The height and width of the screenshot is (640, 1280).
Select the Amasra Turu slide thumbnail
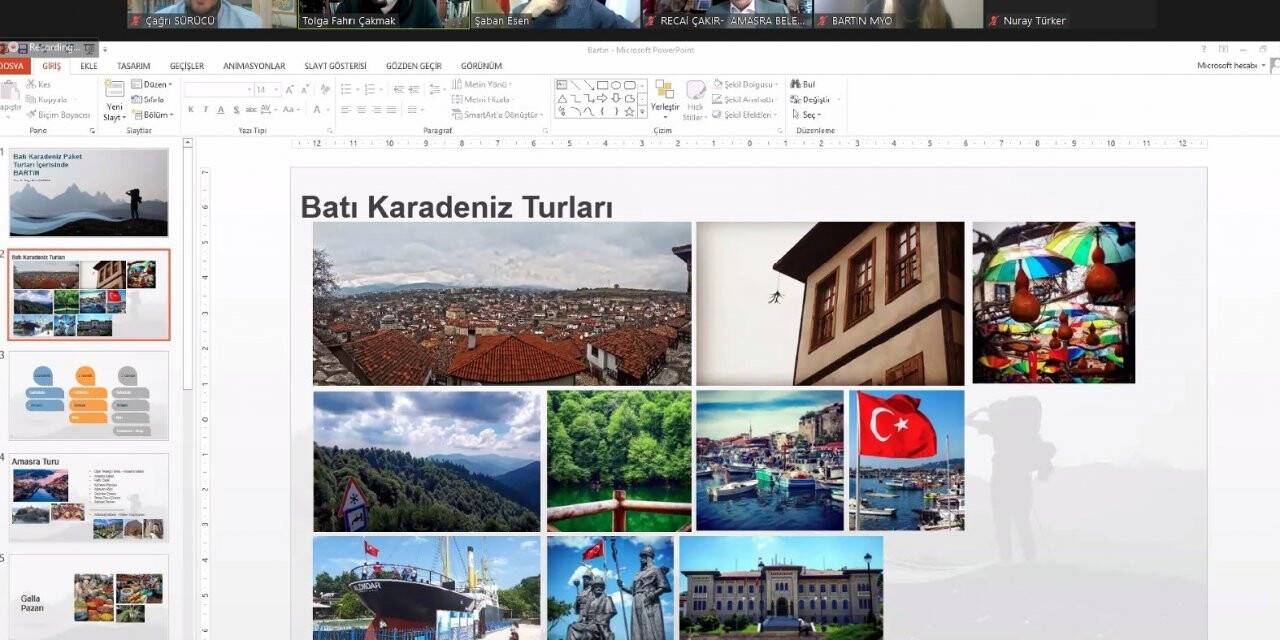point(88,497)
